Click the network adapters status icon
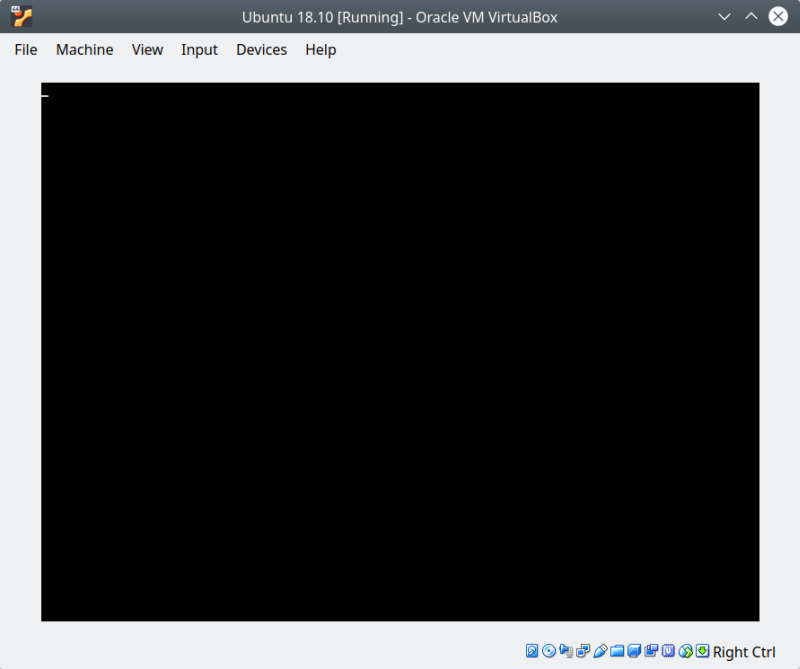Viewport: 800px width, 669px height. point(582,651)
